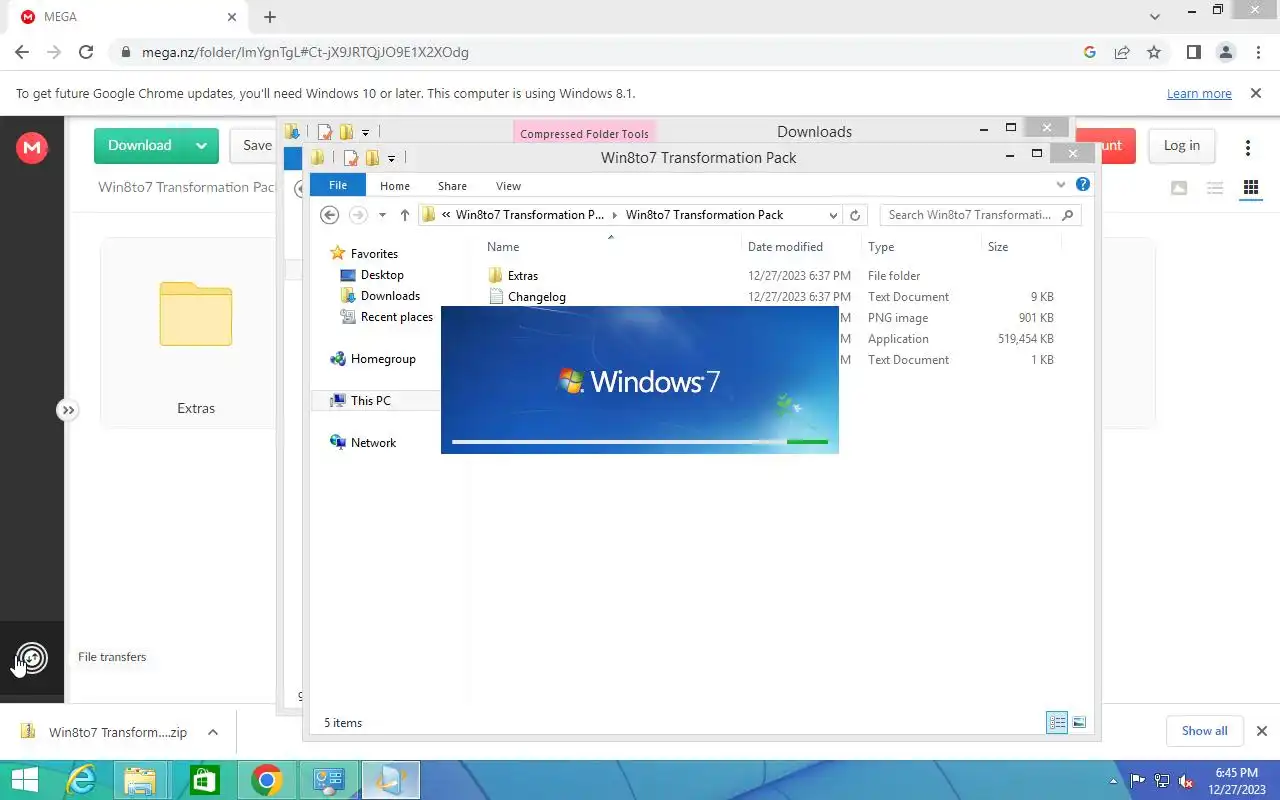The height and width of the screenshot is (800, 1280).
Task: Open the Chrome three-dot menu
Action: coord(1257,52)
